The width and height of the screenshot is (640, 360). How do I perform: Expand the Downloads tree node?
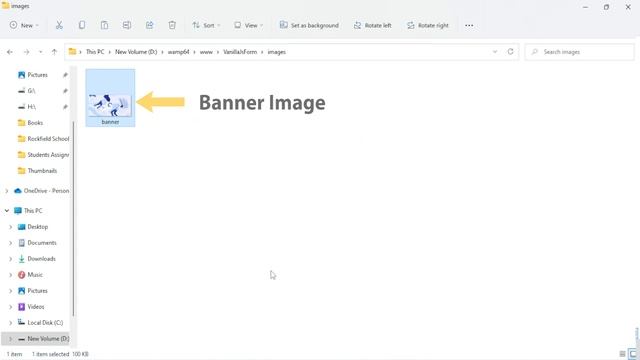point(11,258)
